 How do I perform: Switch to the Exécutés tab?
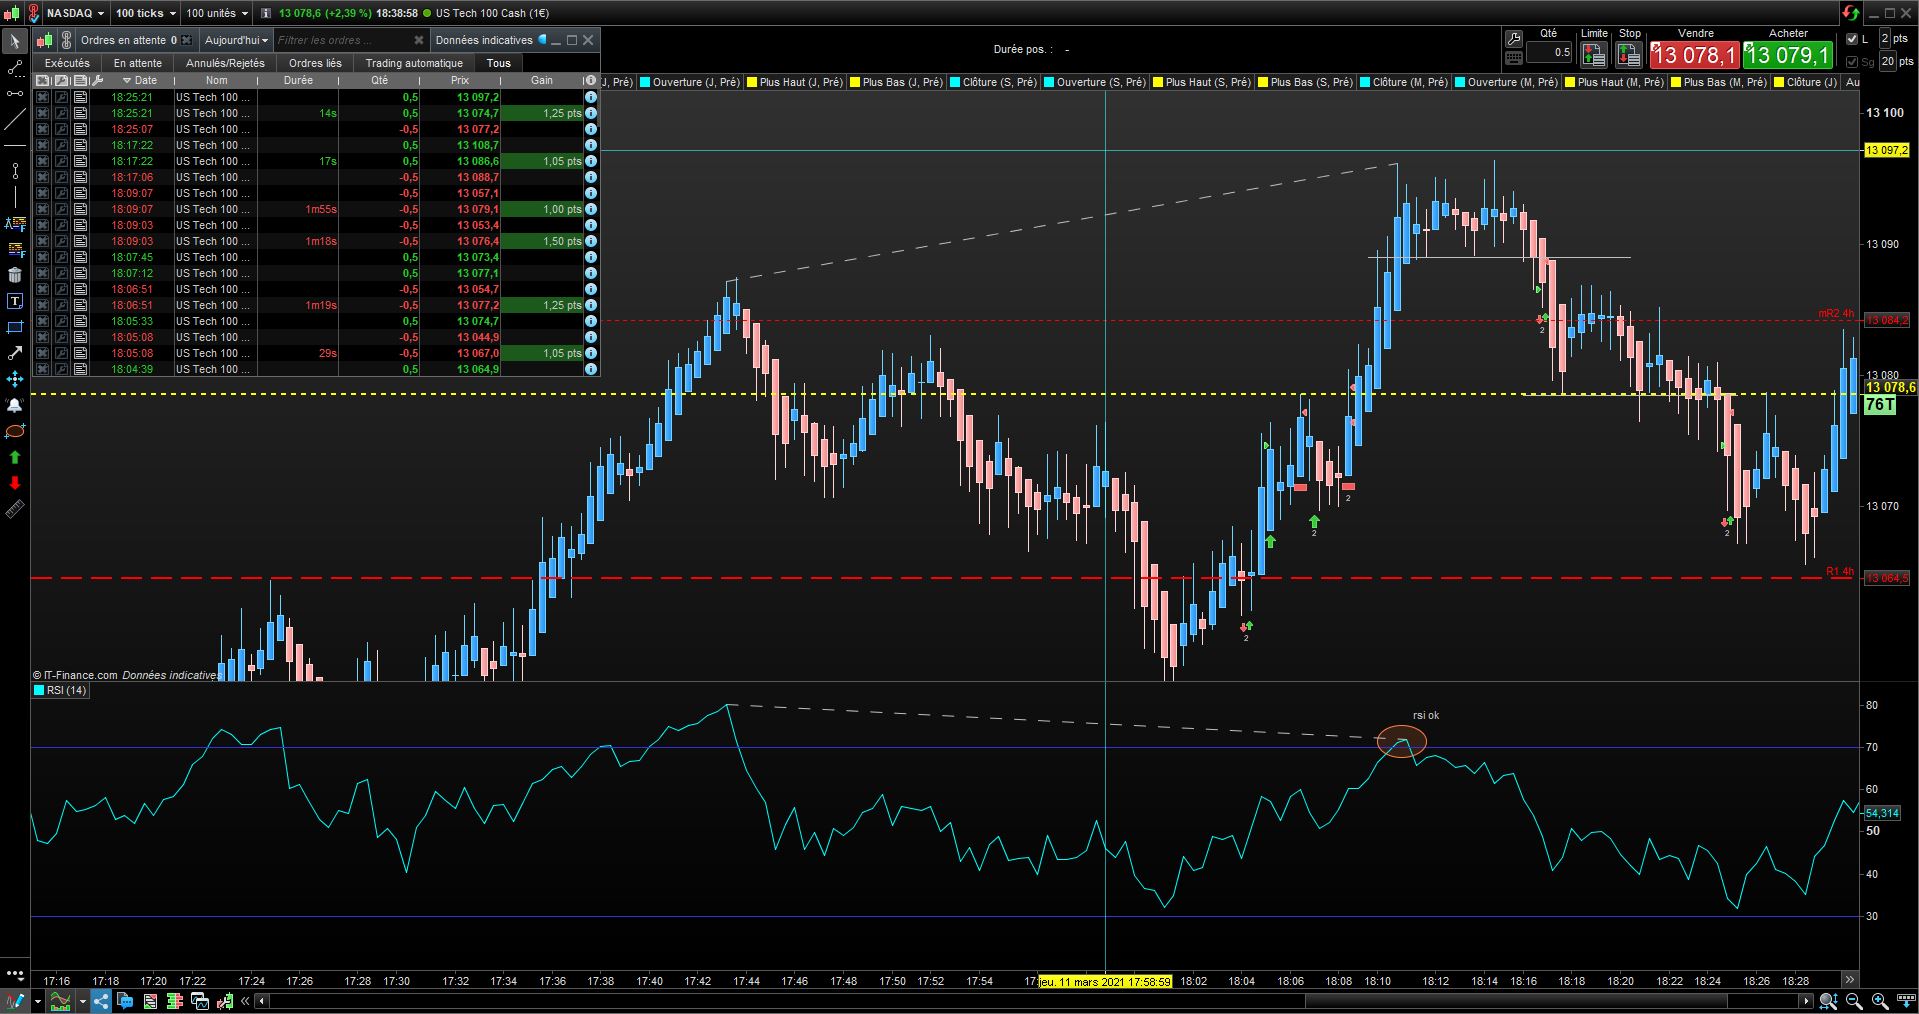[x=67, y=63]
